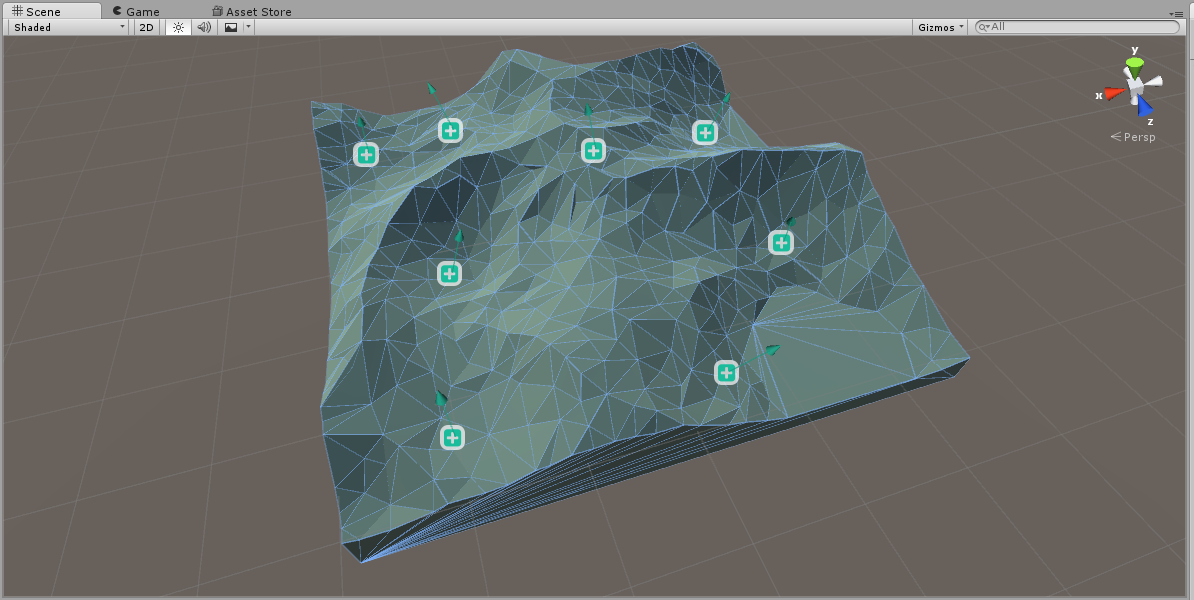Toggle the image effects picture button
The image size is (1194, 600).
click(x=231, y=27)
